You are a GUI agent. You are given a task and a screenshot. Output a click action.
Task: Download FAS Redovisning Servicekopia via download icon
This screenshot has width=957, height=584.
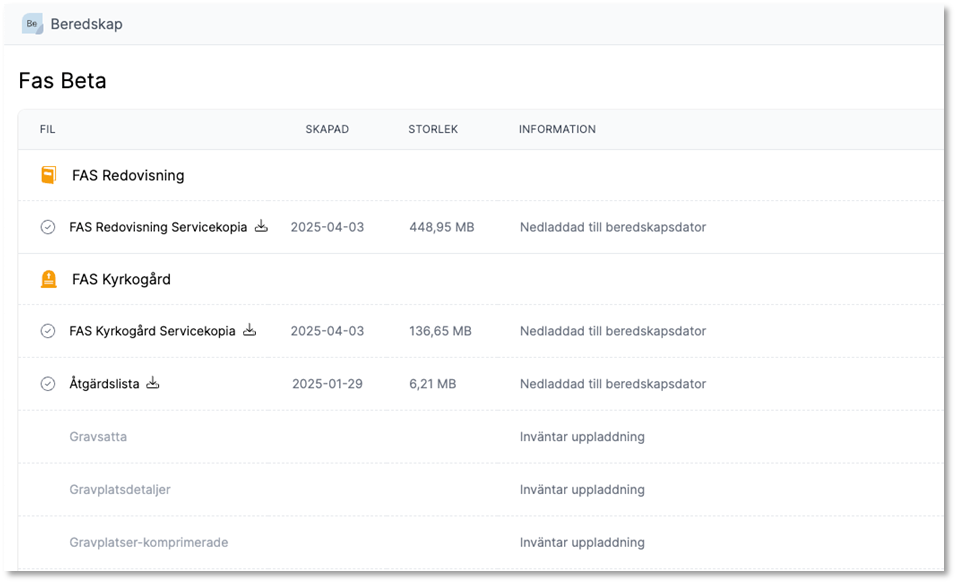pyautogui.click(x=261, y=226)
